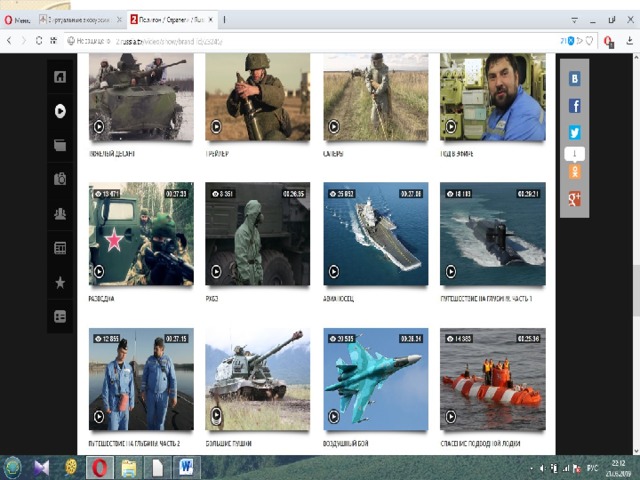Viewport: 640px width, 480px height.
Task: Click the star favorites icon in sidebar
Action: (x=60, y=282)
